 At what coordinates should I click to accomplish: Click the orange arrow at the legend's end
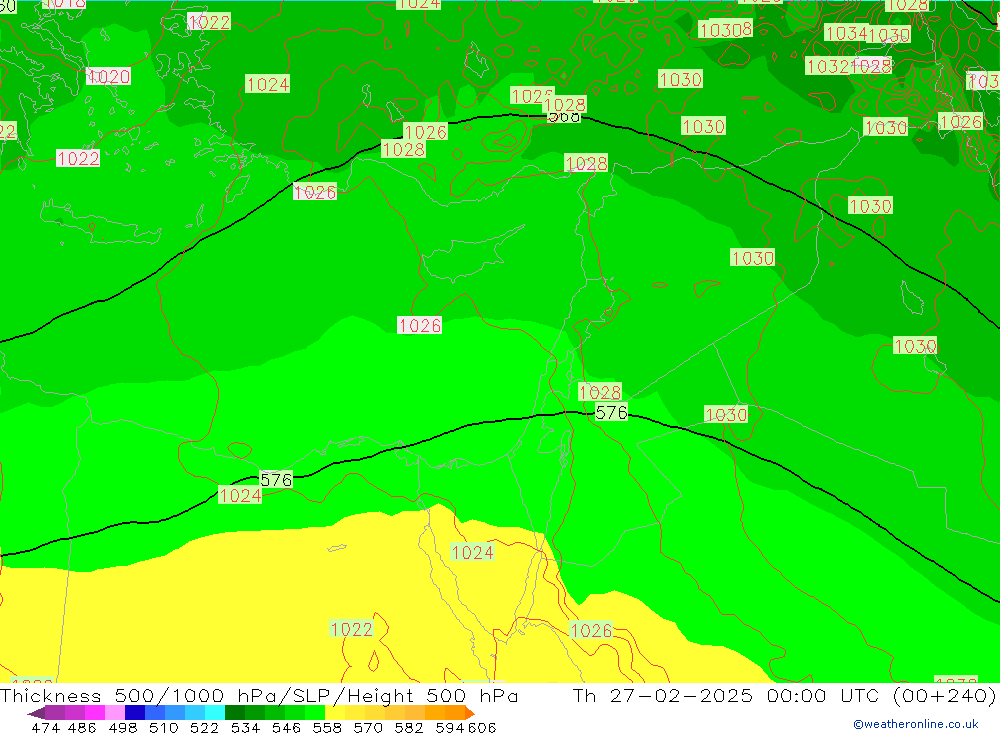pyautogui.click(x=470, y=713)
